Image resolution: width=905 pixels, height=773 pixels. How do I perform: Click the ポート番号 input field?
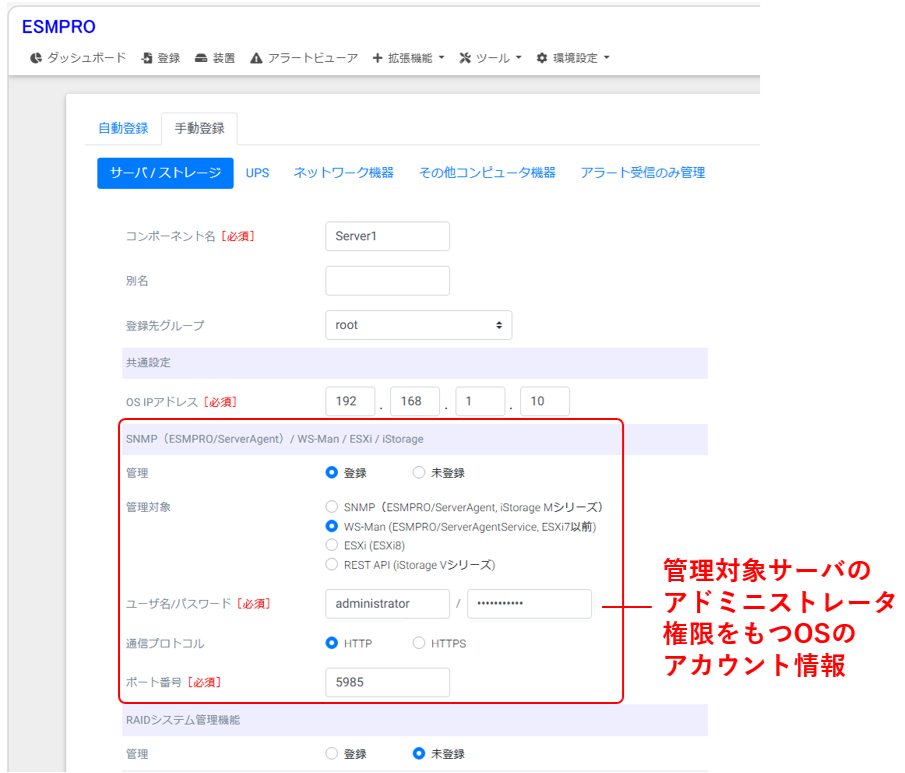click(x=387, y=682)
